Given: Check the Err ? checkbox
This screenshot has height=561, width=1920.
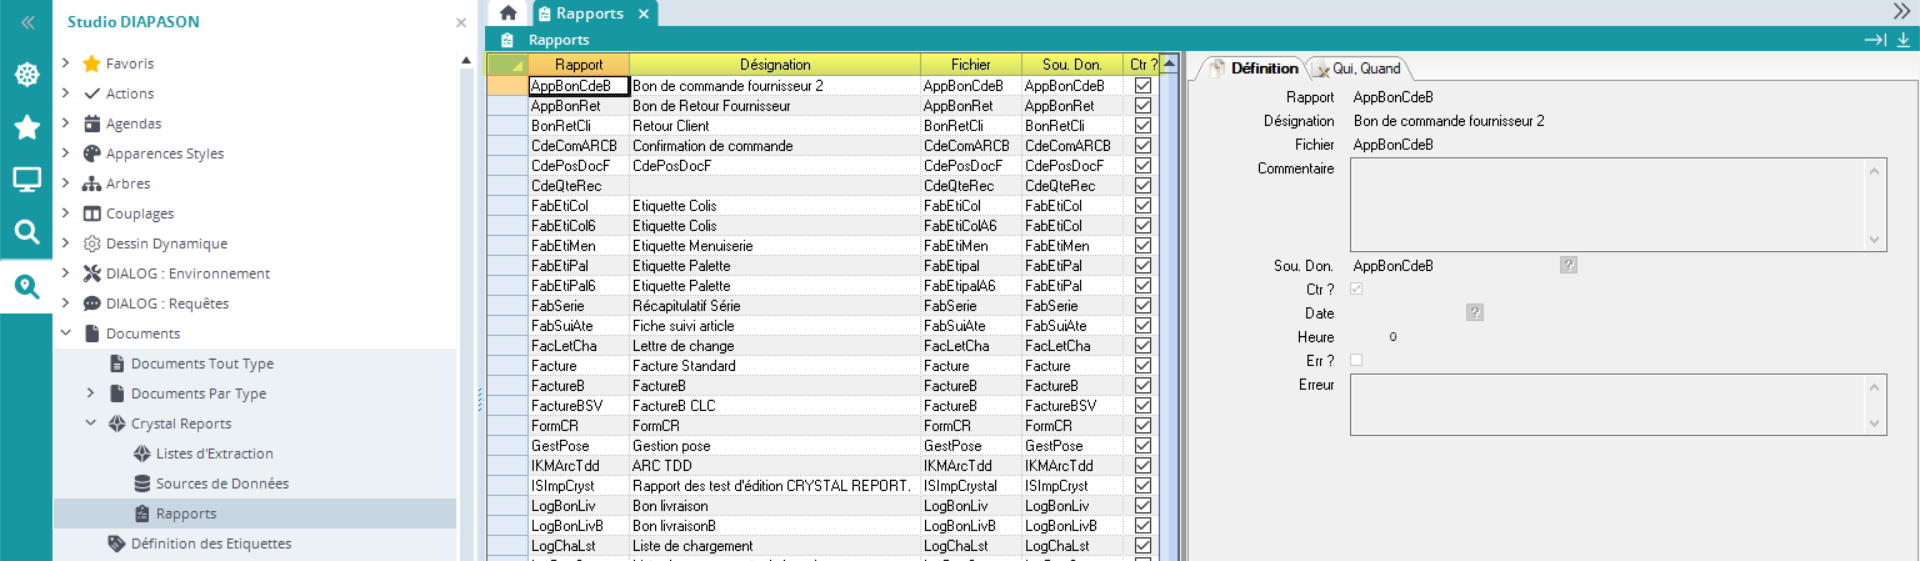Looking at the screenshot, I should (1356, 360).
